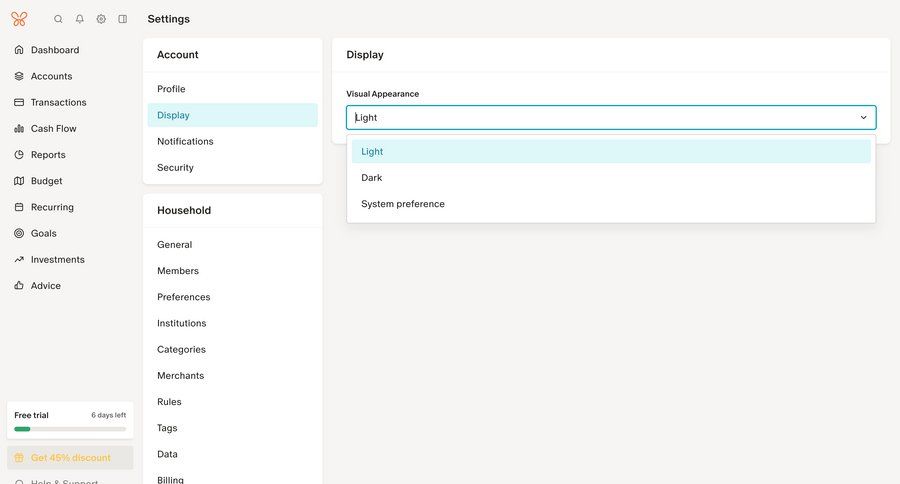Select the Dark theme option
Image resolution: width=900 pixels, height=484 pixels.
pyautogui.click(x=611, y=178)
